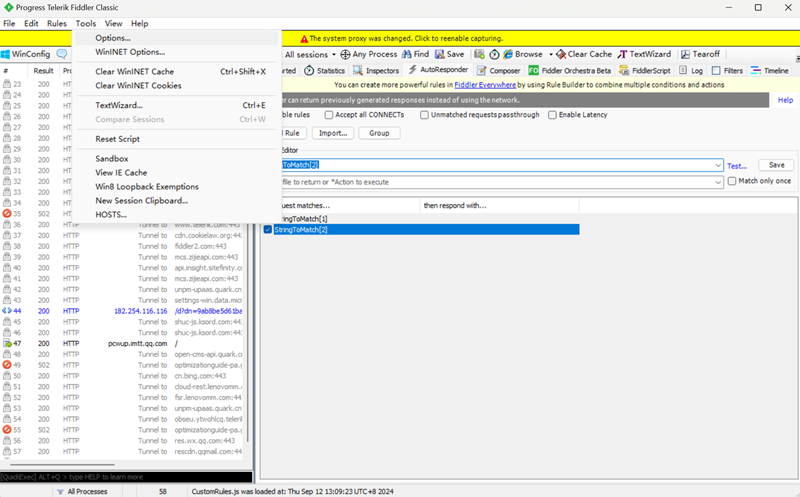The height and width of the screenshot is (497, 800).
Task: Click the camera screenshot icon next to Save
Action: click(x=479, y=54)
